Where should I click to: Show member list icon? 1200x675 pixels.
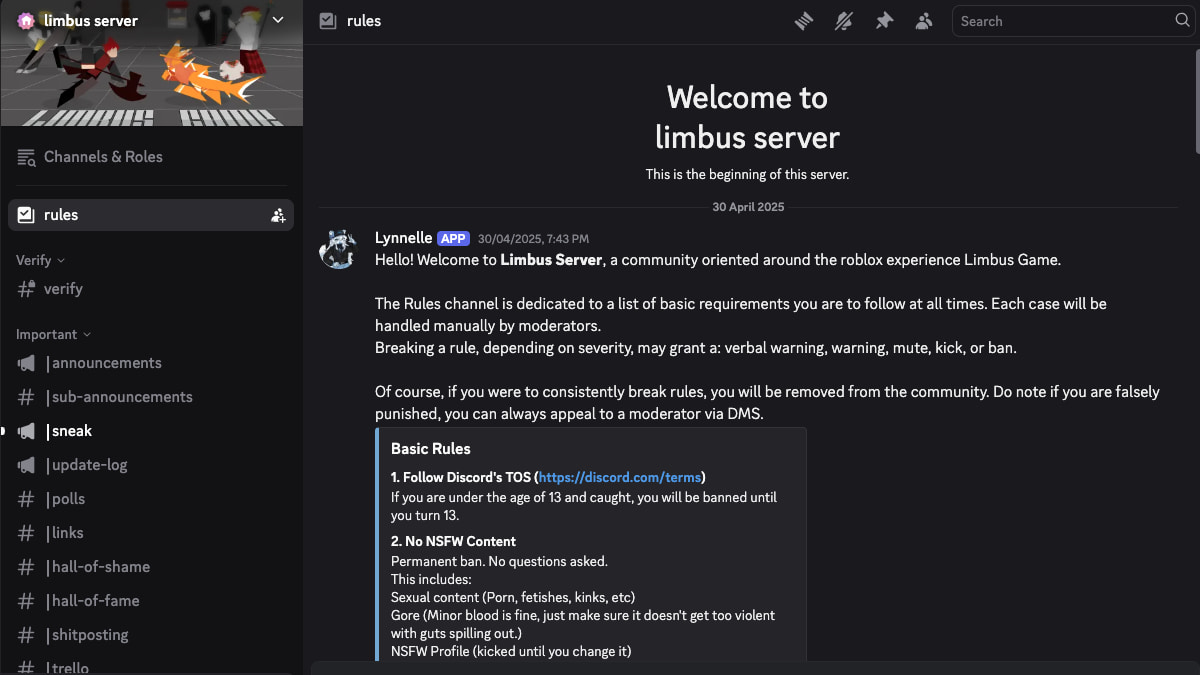tap(924, 21)
